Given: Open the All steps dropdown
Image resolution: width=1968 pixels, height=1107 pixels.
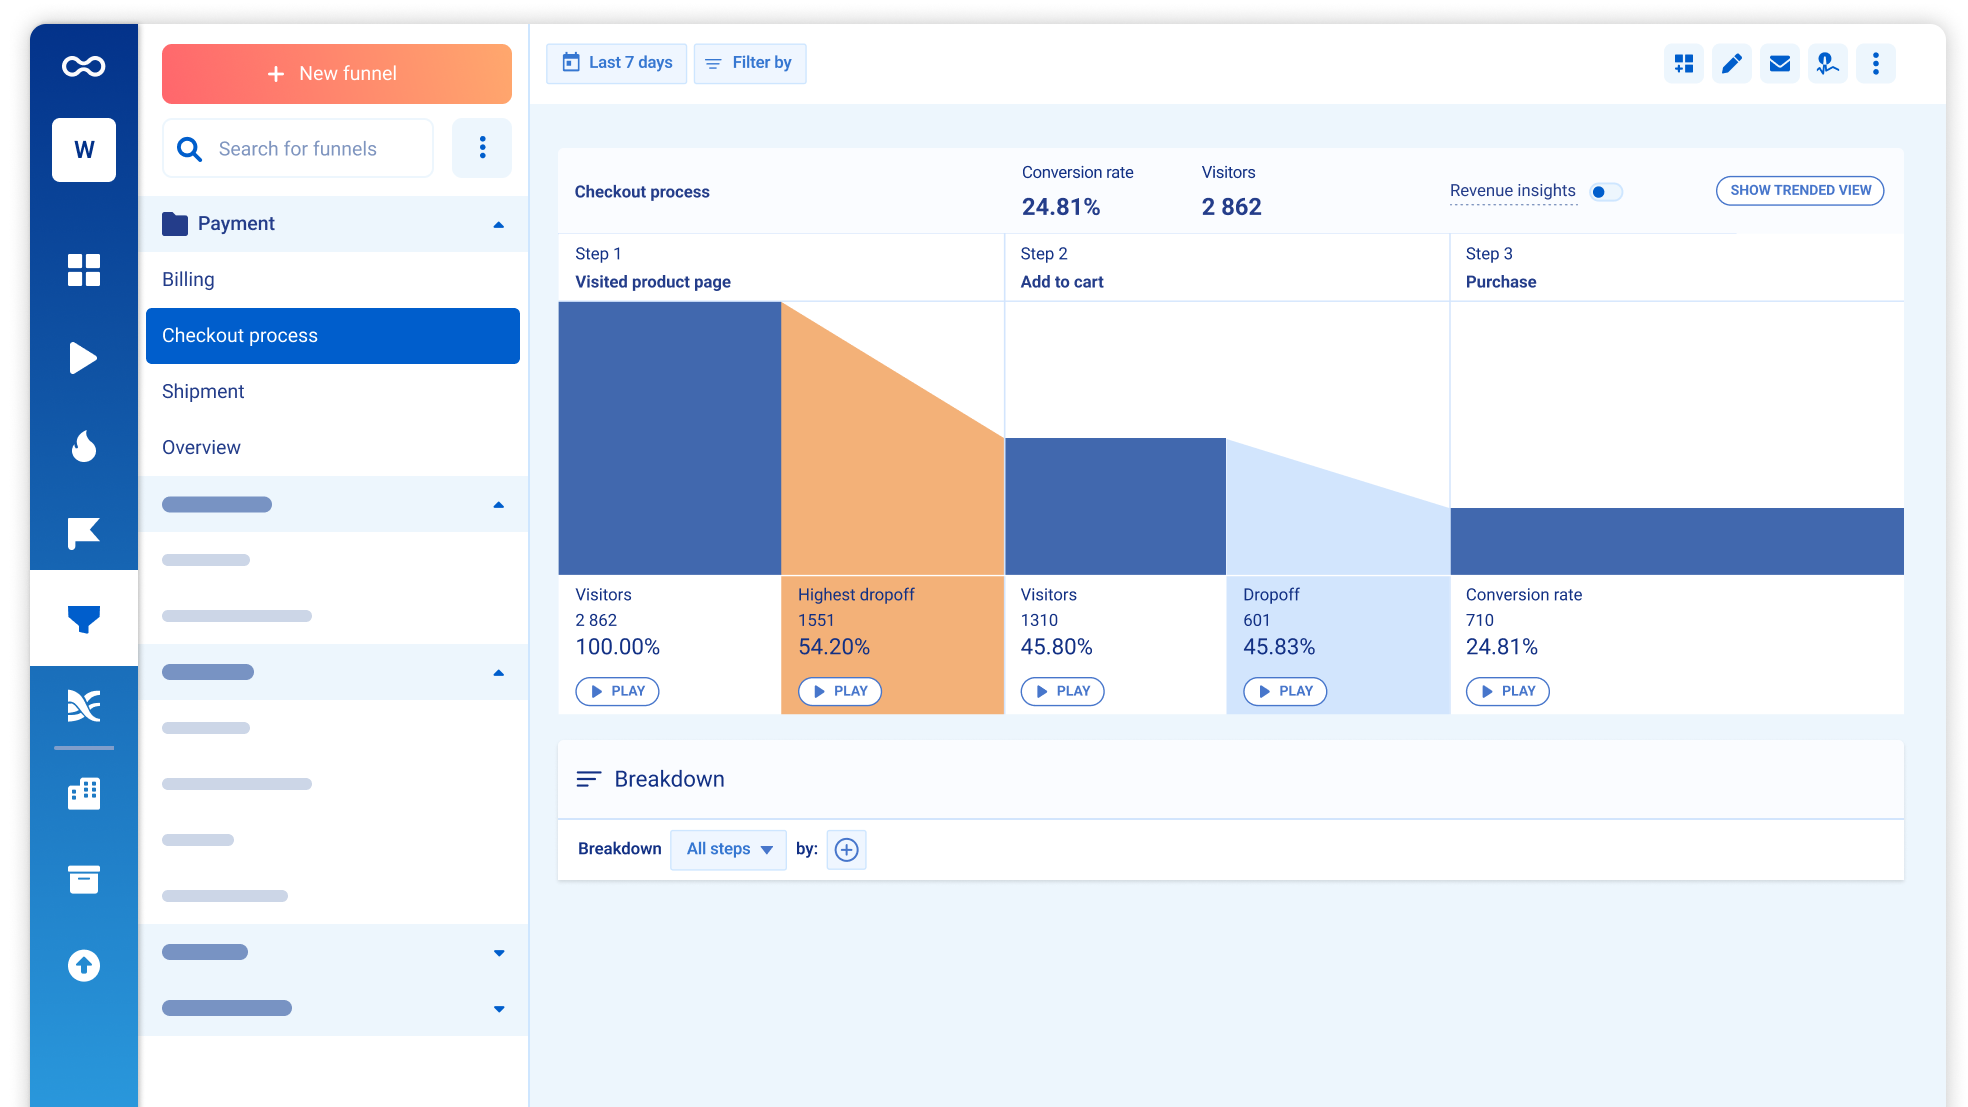Looking at the screenshot, I should [729, 849].
